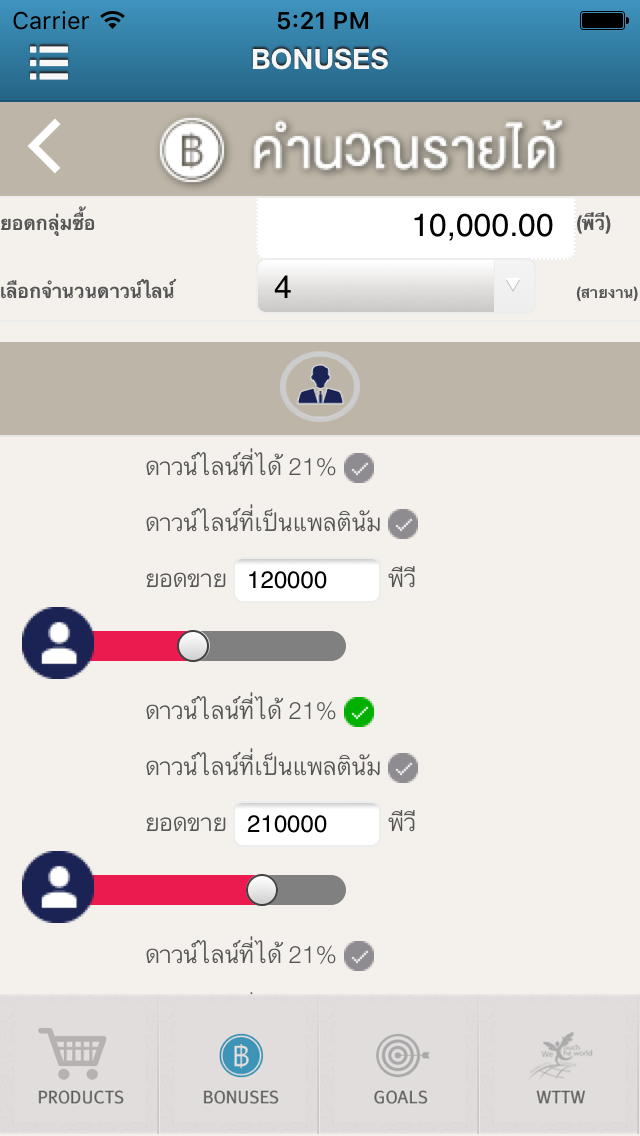The height and width of the screenshot is (1136, 640).
Task: Toggle the bottom gray 21% checkmark
Action: point(358,955)
